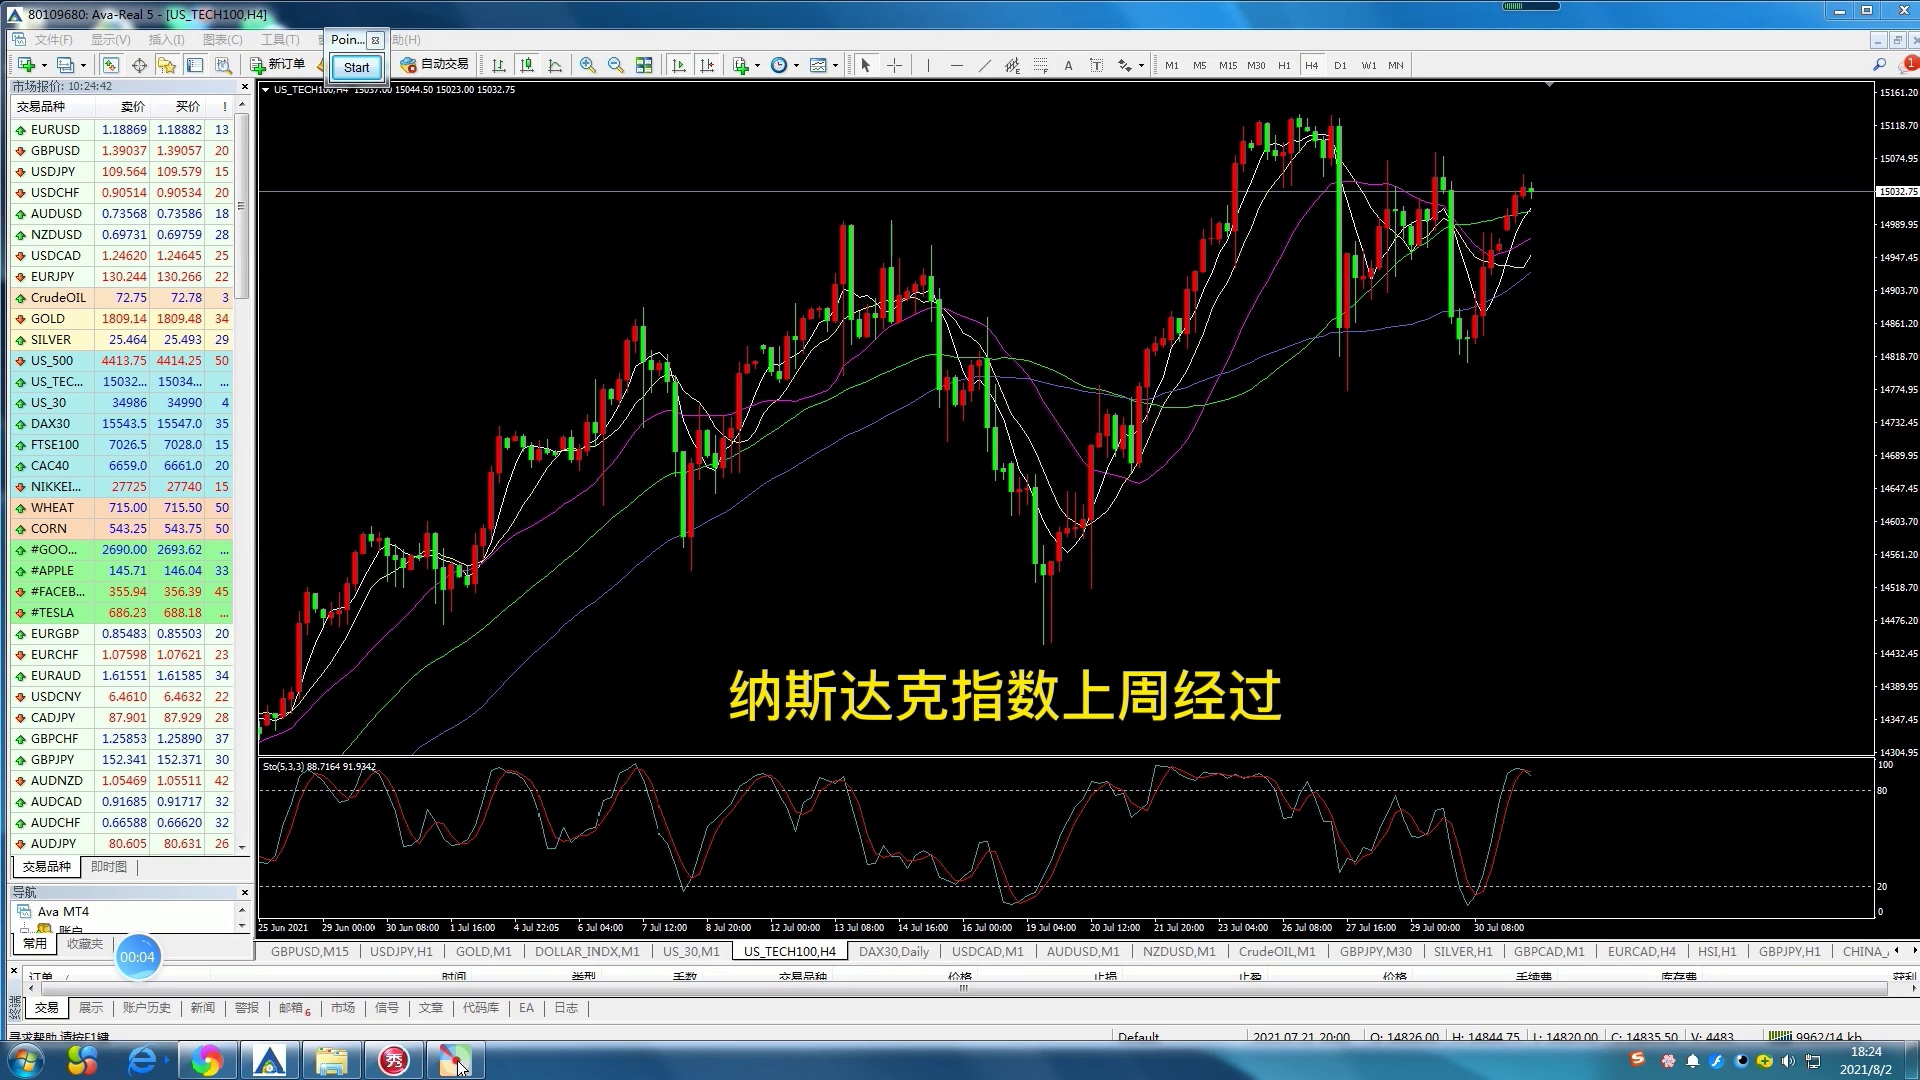Click the tile windows icon
1920x1080 pixels.
644,65
